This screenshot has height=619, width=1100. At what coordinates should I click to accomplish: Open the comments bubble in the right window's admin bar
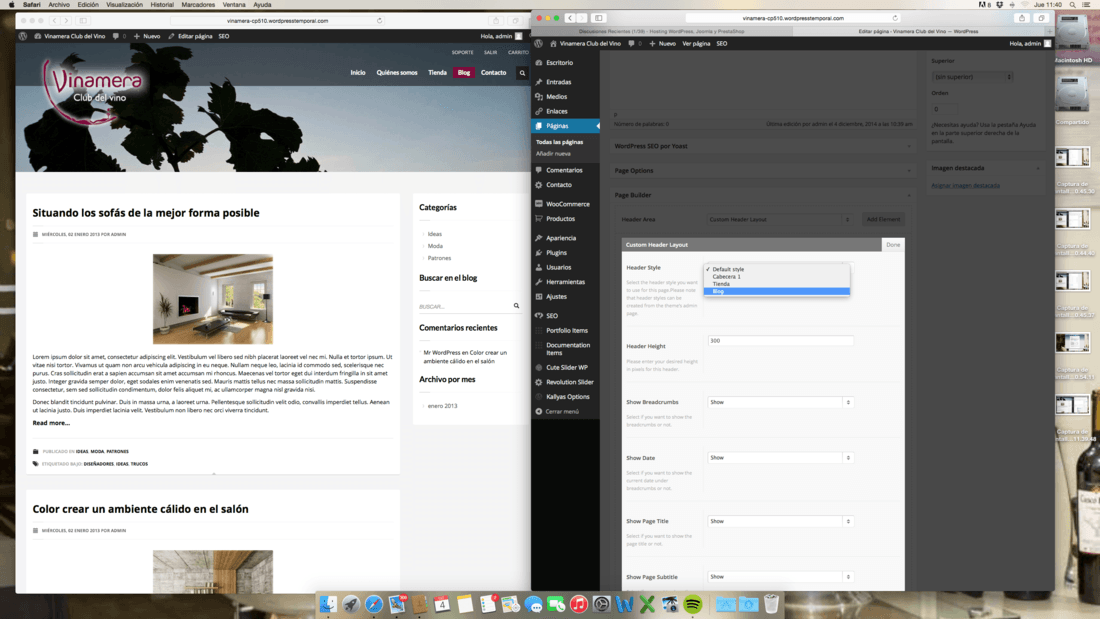(631, 44)
